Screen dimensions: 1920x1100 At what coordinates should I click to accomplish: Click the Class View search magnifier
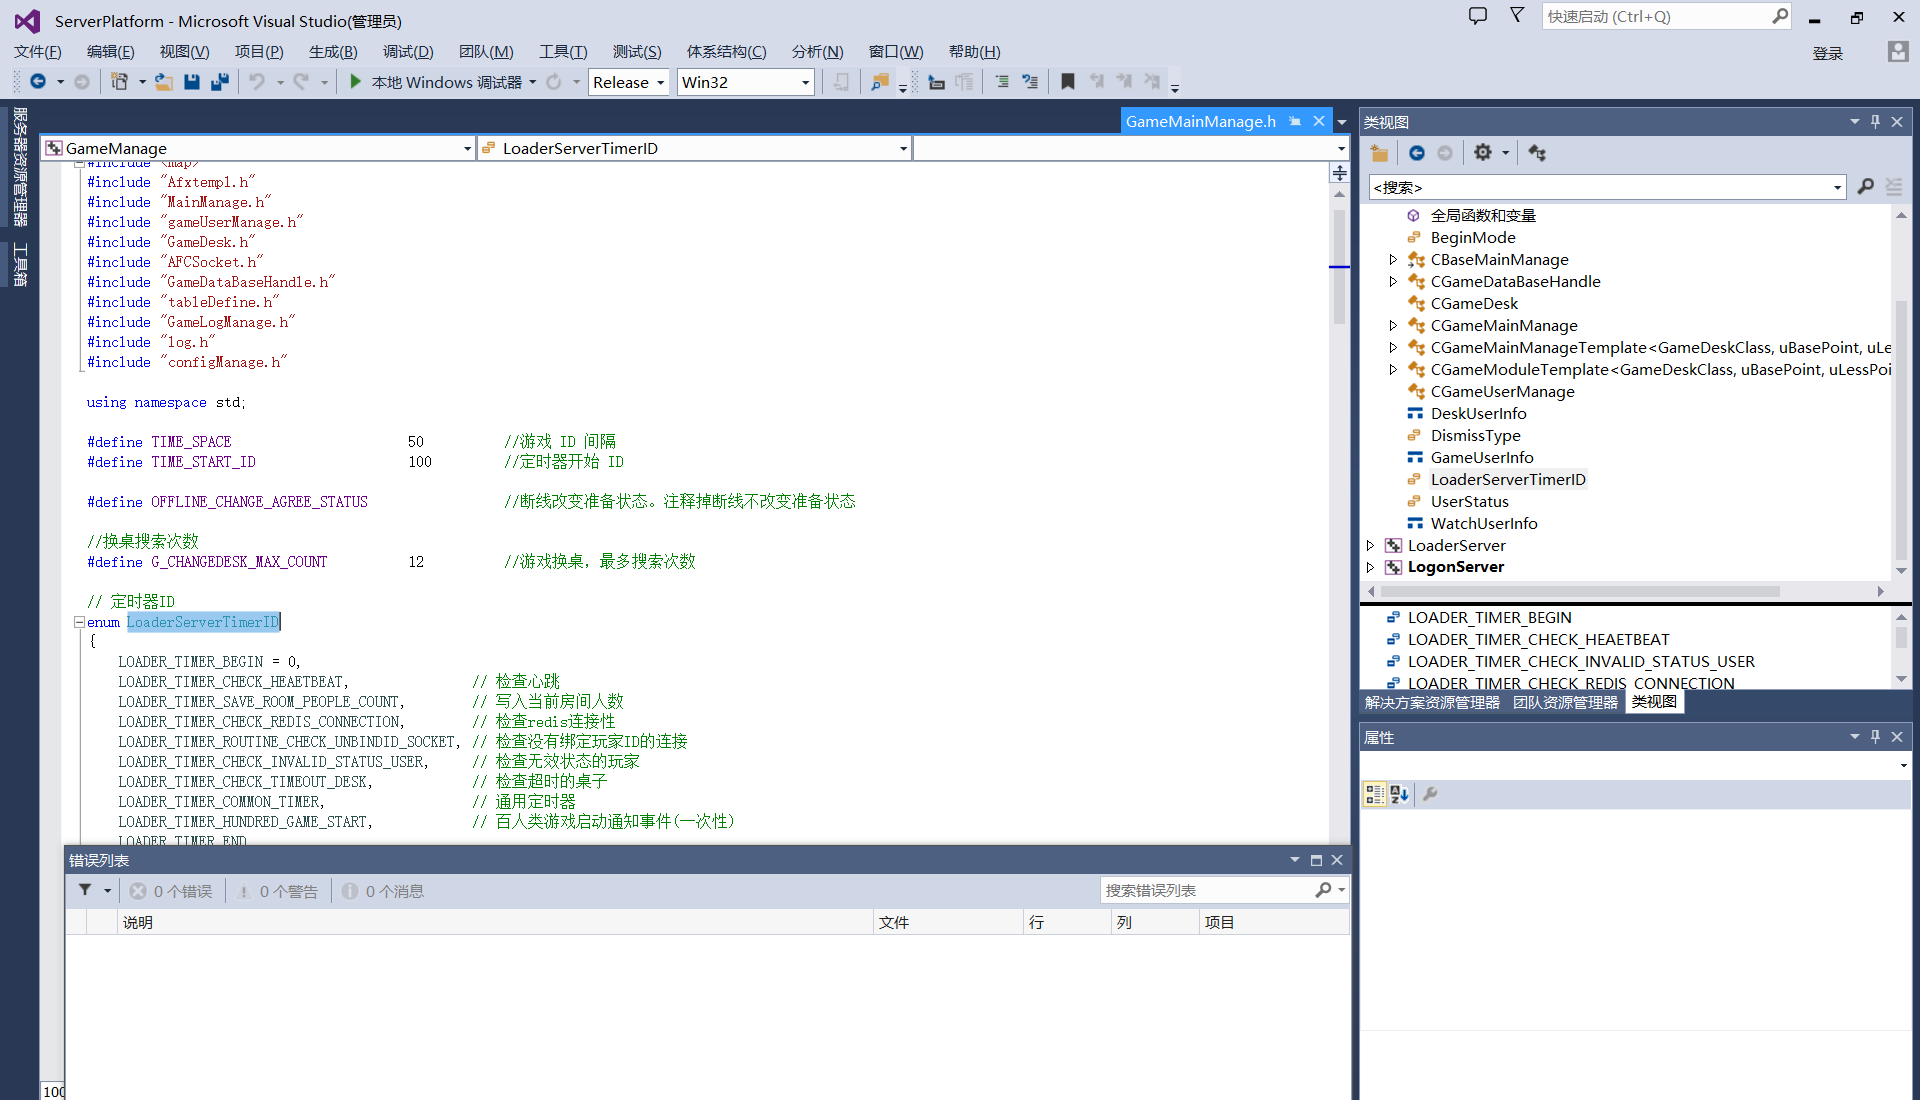tap(1865, 187)
